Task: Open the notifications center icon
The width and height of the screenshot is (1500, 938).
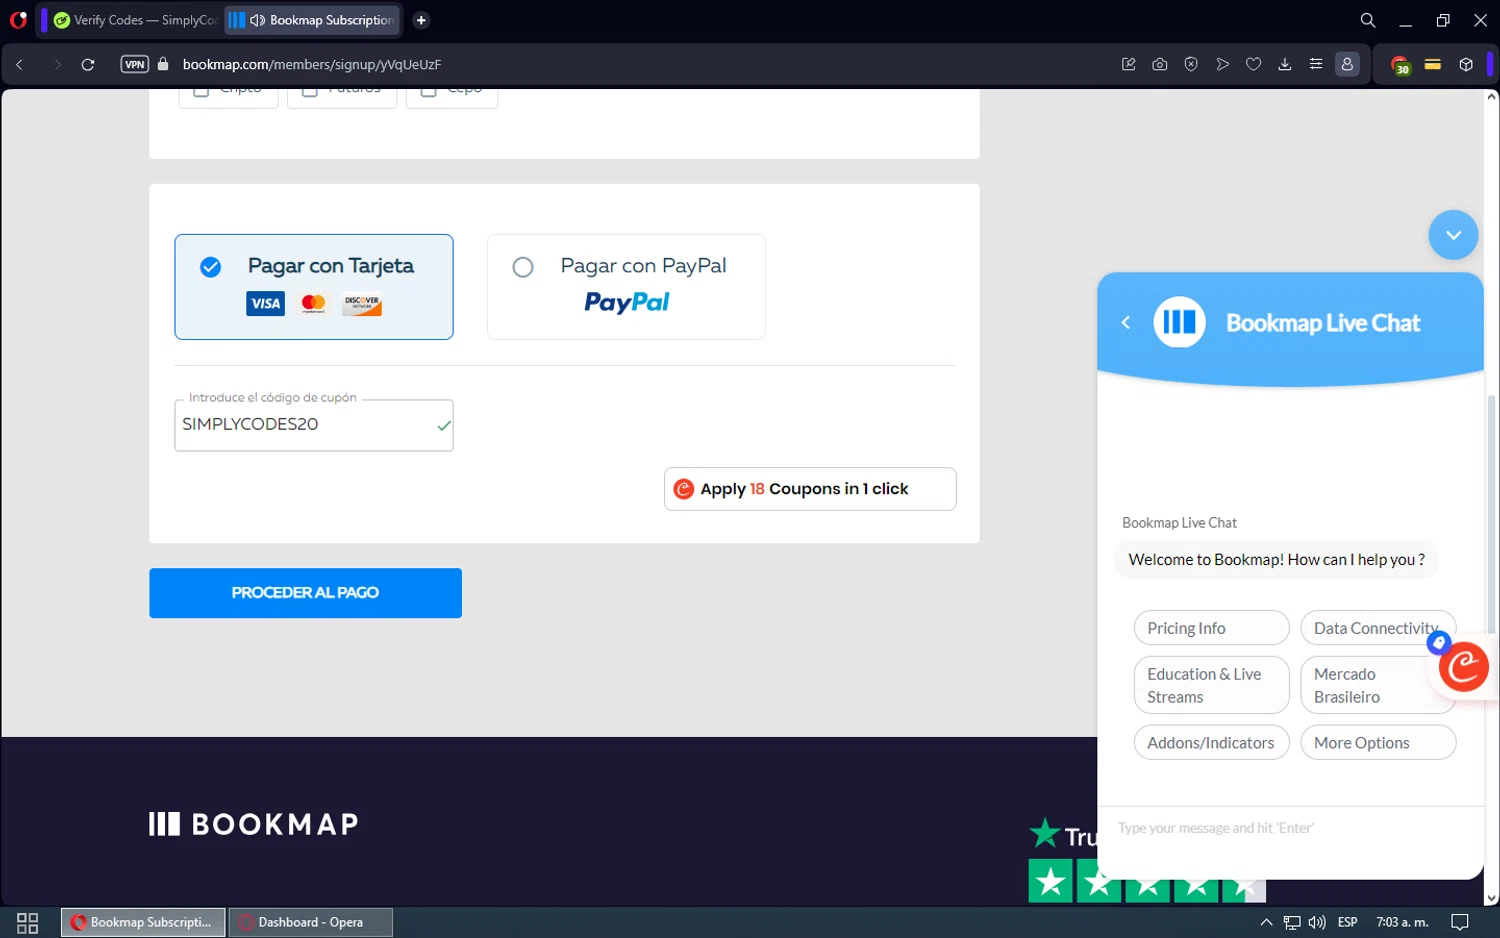Action: coord(1460,922)
